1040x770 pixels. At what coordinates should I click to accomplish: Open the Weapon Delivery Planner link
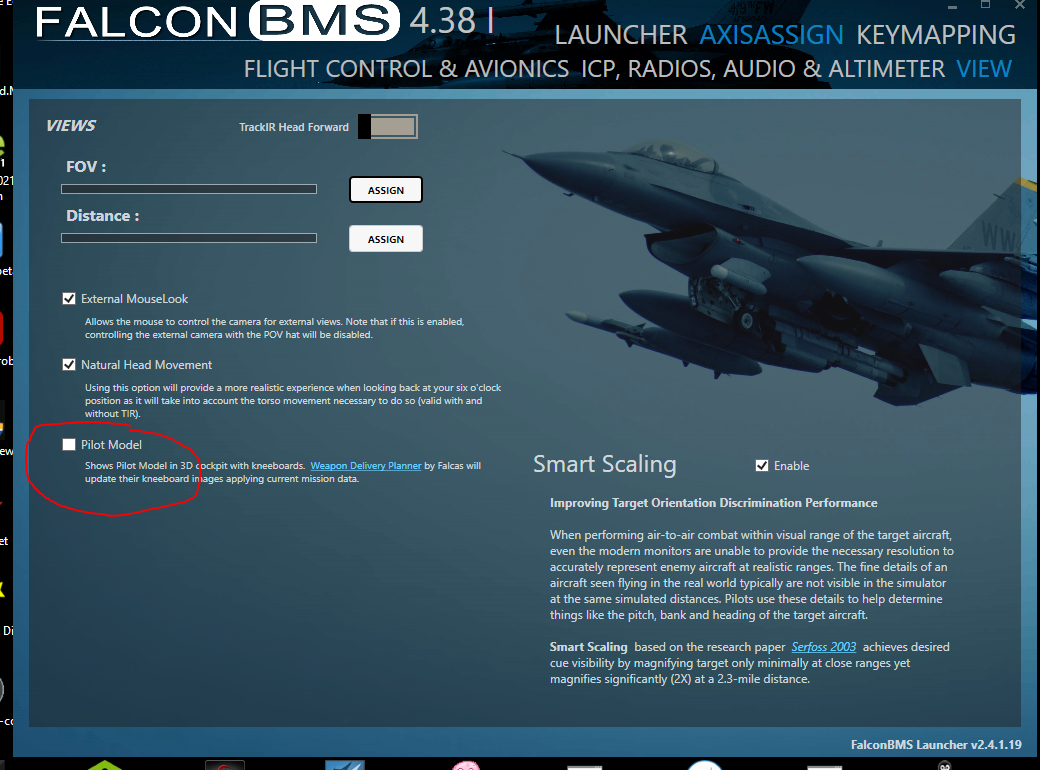pos(365,466)
